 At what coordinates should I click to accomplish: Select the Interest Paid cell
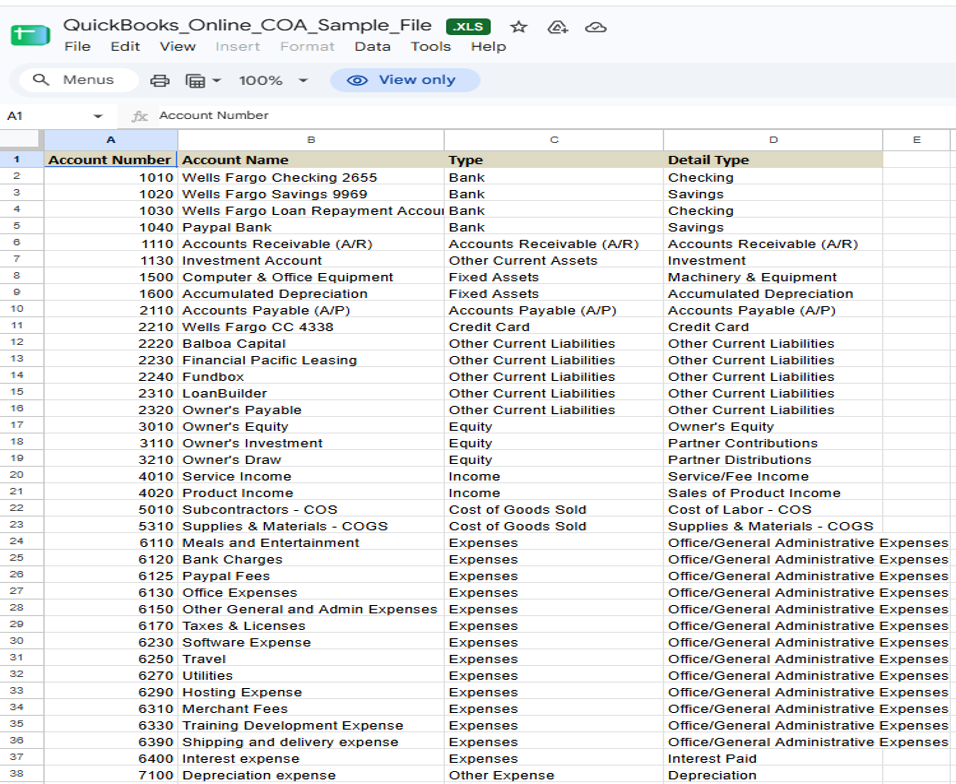coord(773,758)
